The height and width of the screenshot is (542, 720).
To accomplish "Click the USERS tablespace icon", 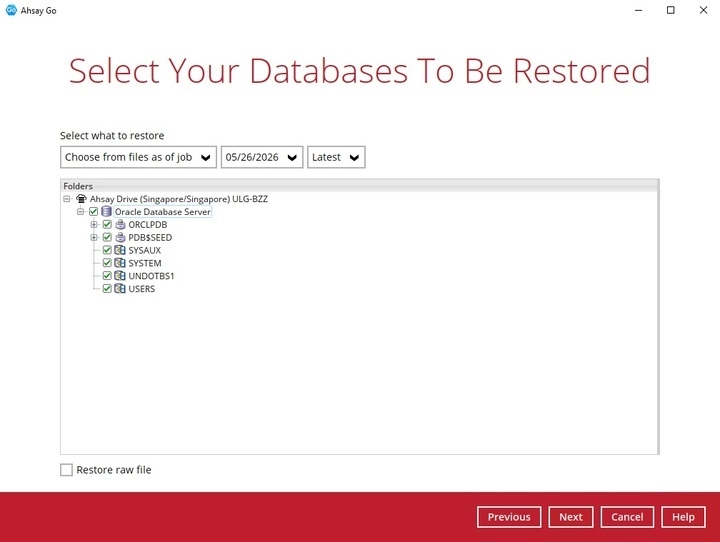I will pyautogui.click(x=120, y=289).
